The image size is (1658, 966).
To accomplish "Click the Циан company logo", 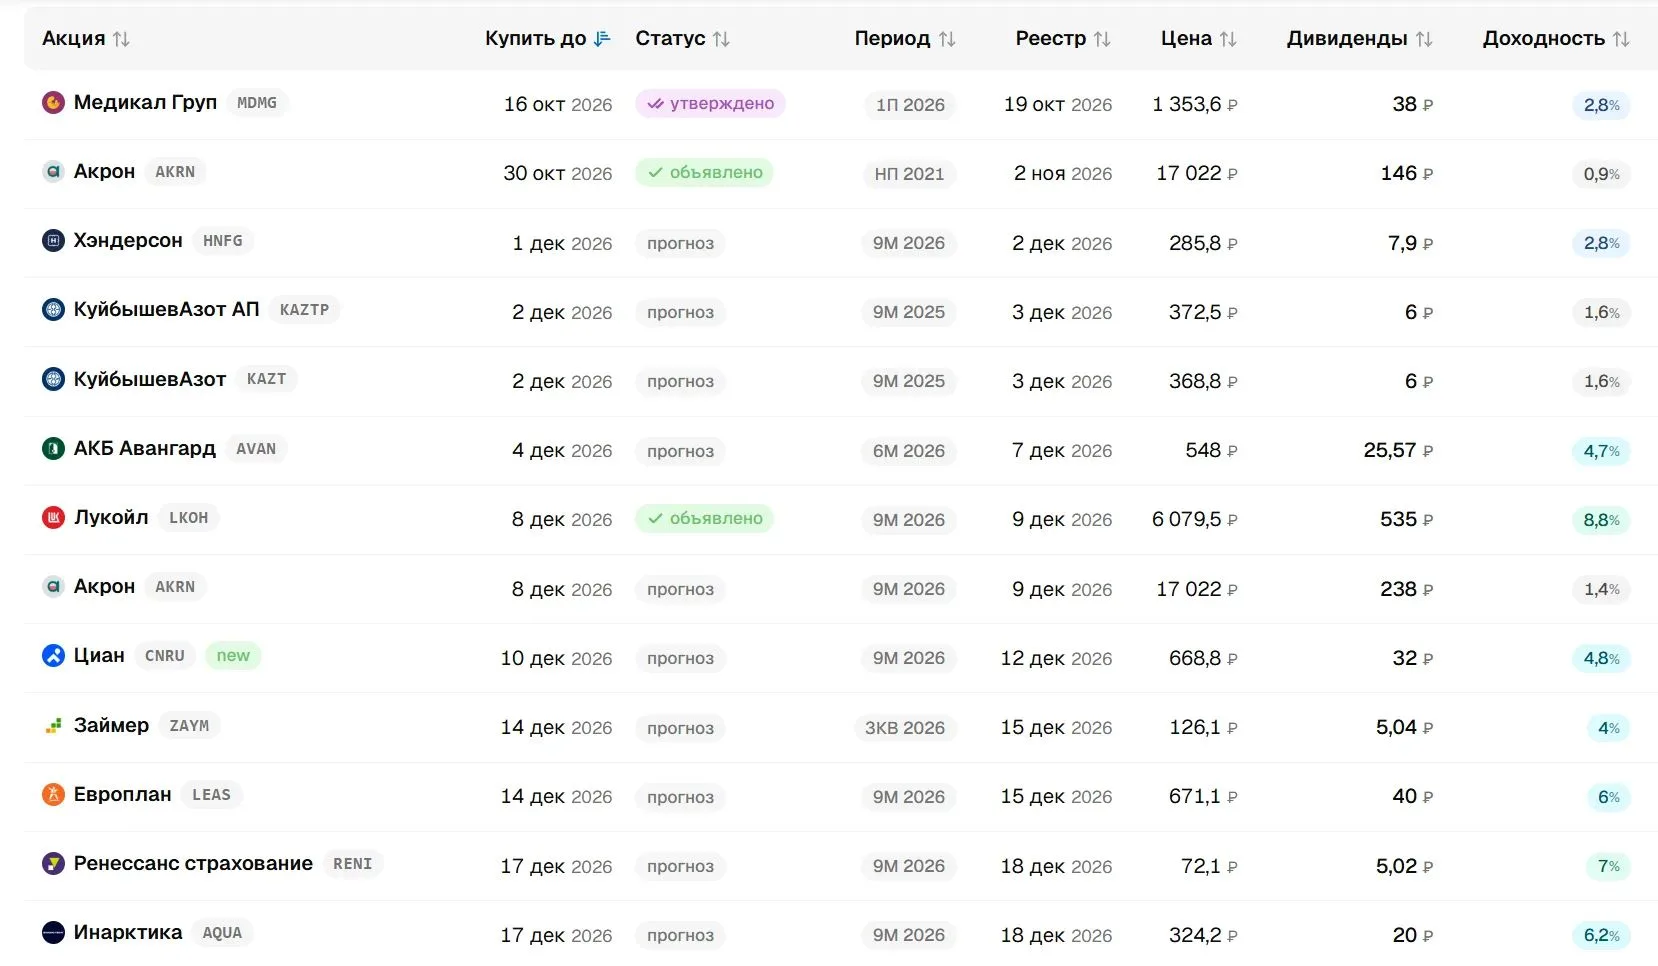I will click(x=54, y=655).
